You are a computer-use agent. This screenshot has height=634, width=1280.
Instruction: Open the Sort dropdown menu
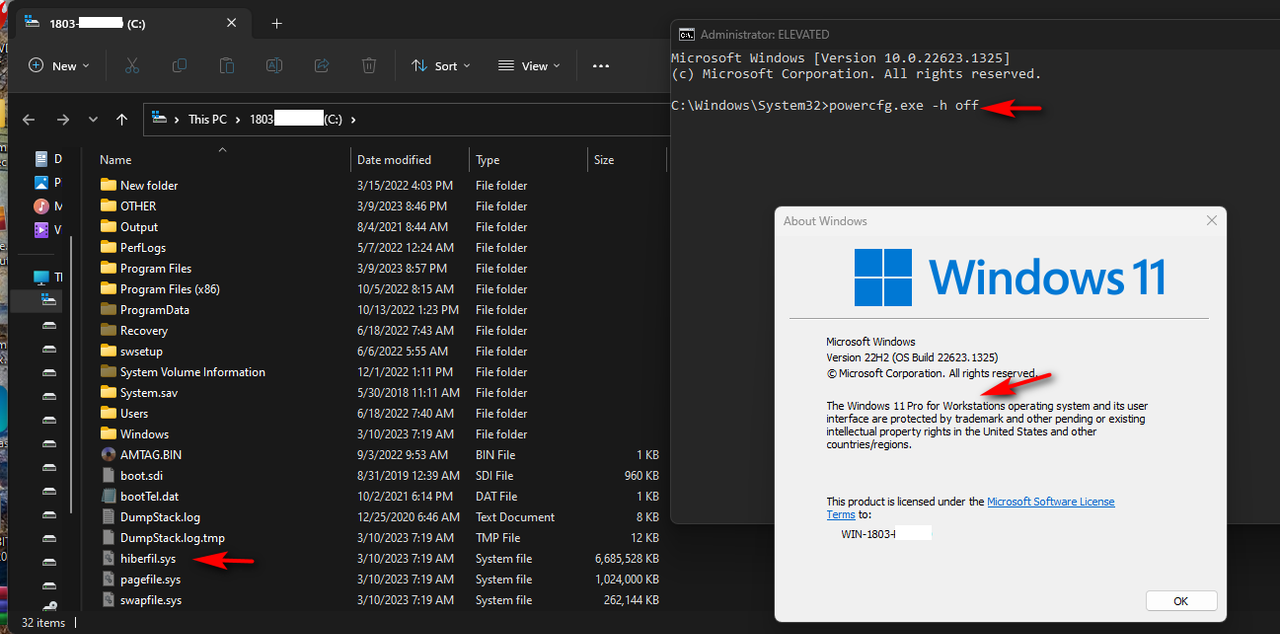tap(440, 66)
